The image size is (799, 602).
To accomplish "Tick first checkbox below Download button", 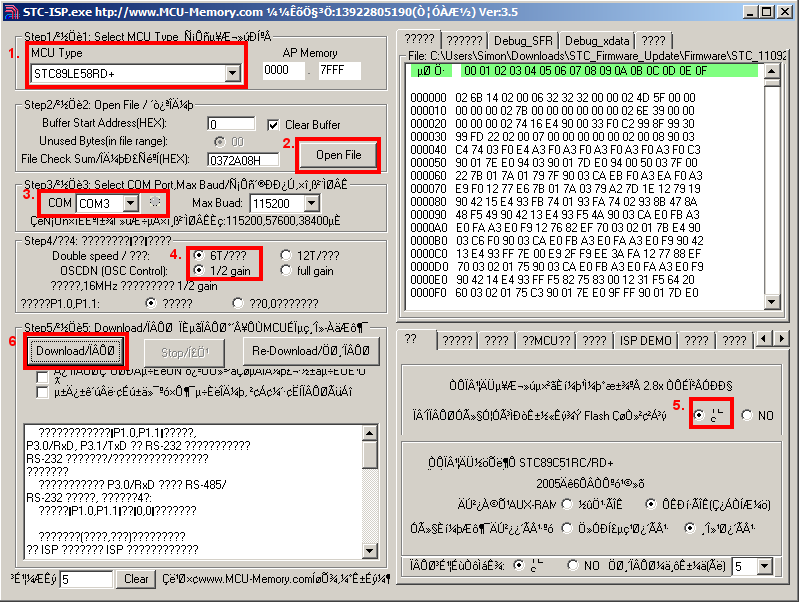I will click(43, 377).
